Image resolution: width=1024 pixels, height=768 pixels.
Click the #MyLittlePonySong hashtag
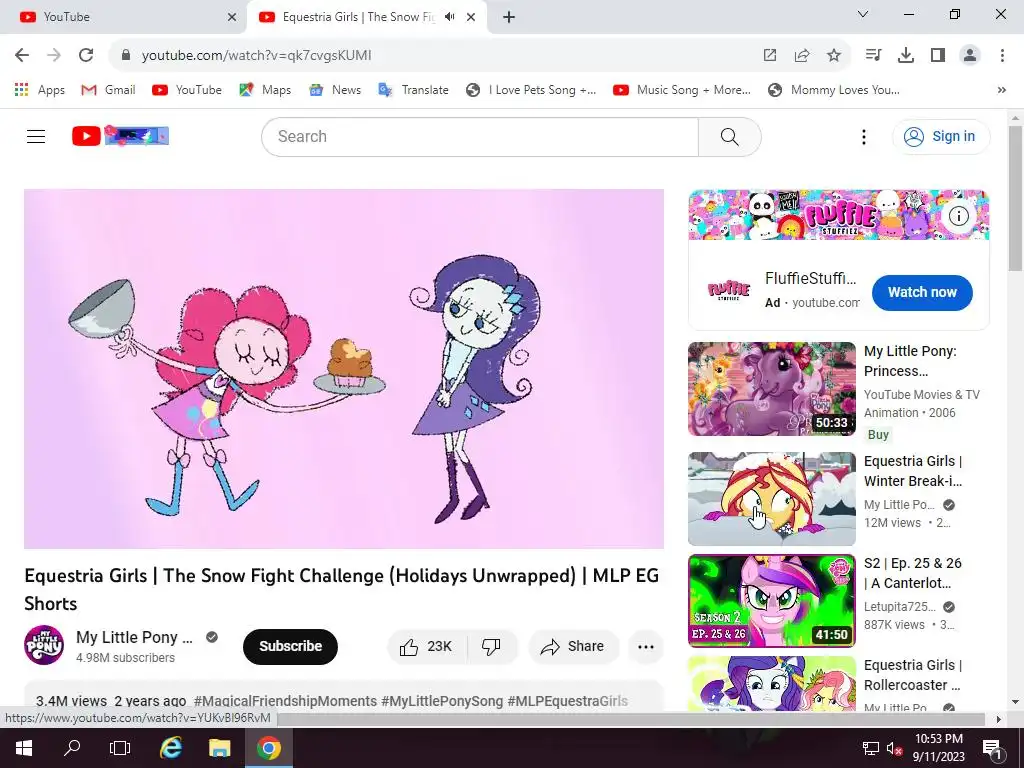pos(442,701)
